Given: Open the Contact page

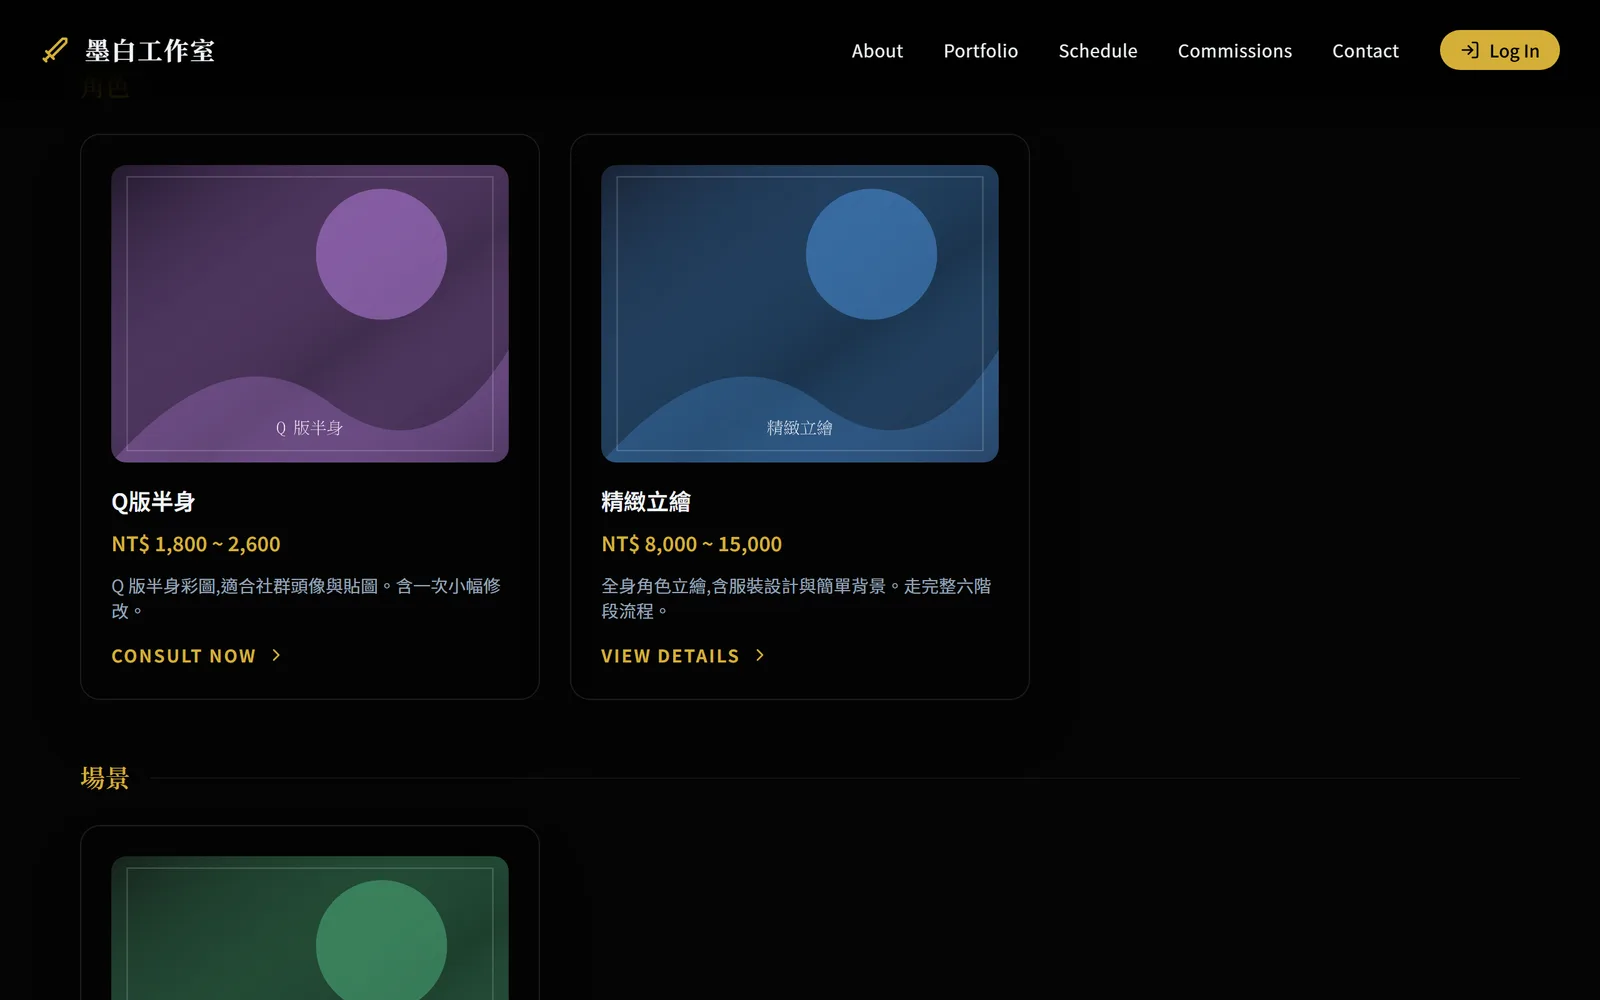Looking at the screenshot, I should [x=1365, y=51].
